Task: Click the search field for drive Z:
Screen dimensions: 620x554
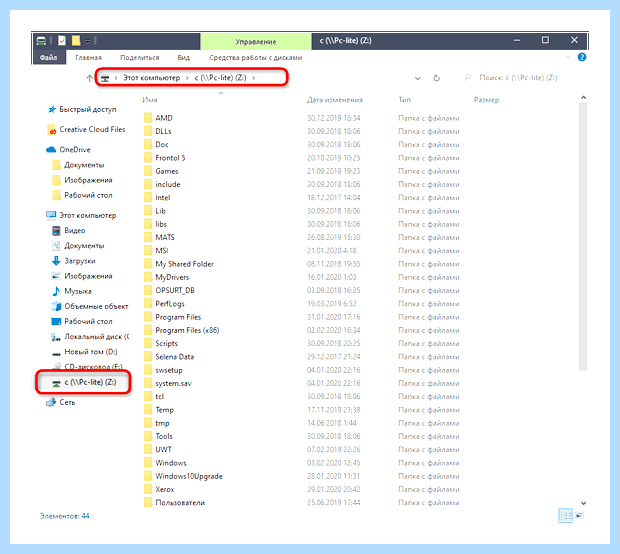Action: click(x=518, y=78)
